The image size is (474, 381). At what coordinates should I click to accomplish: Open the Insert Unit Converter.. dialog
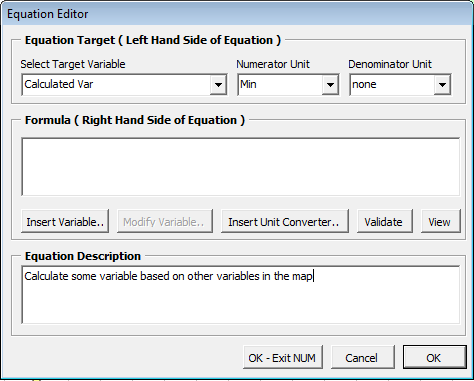point(285,221)
